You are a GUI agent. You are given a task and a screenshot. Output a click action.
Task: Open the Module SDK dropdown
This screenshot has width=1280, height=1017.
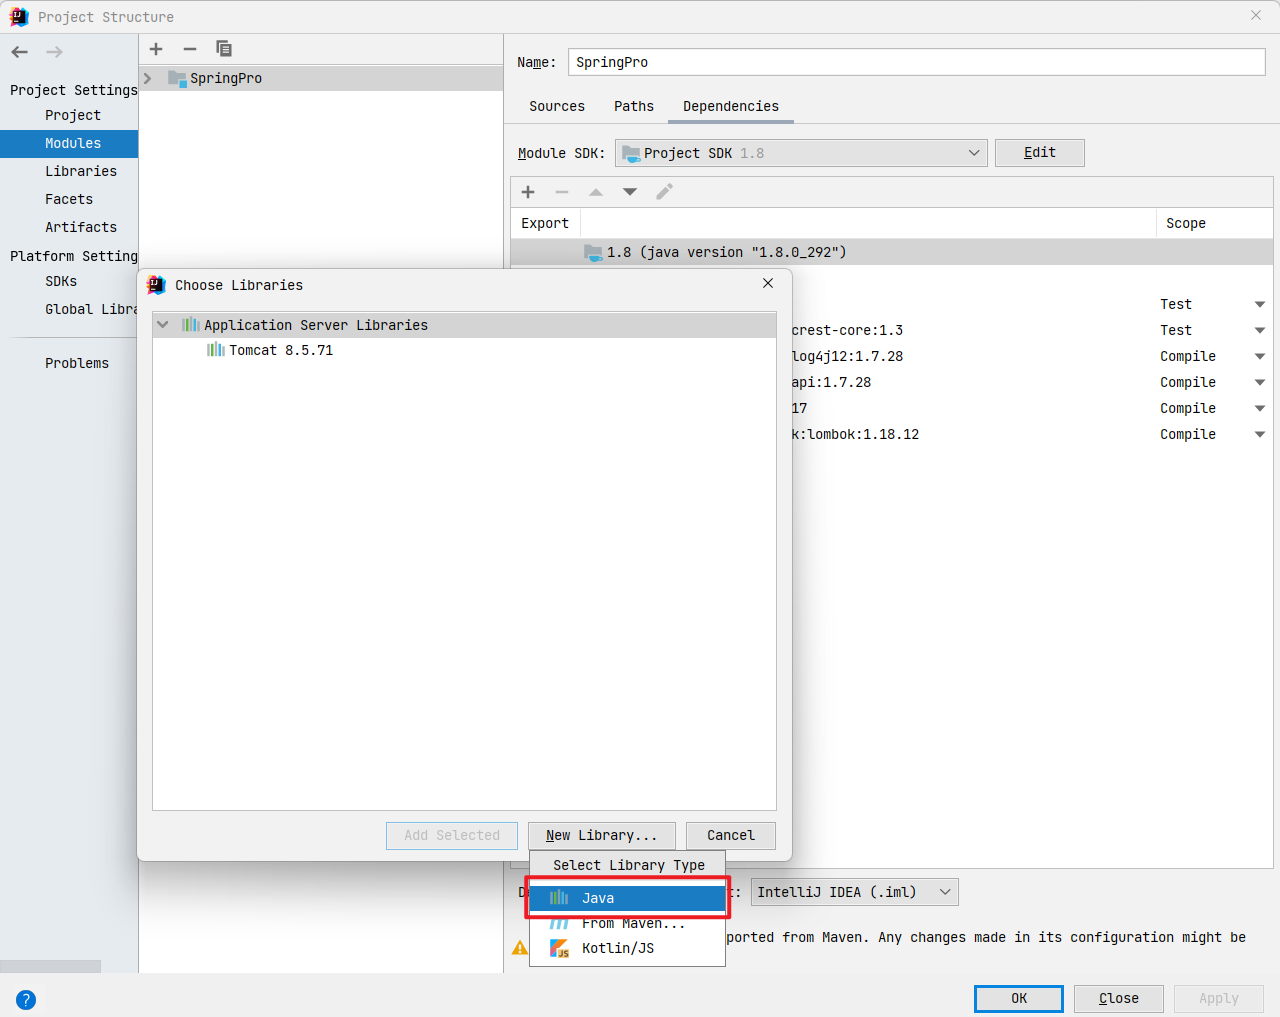coord(801,153)
